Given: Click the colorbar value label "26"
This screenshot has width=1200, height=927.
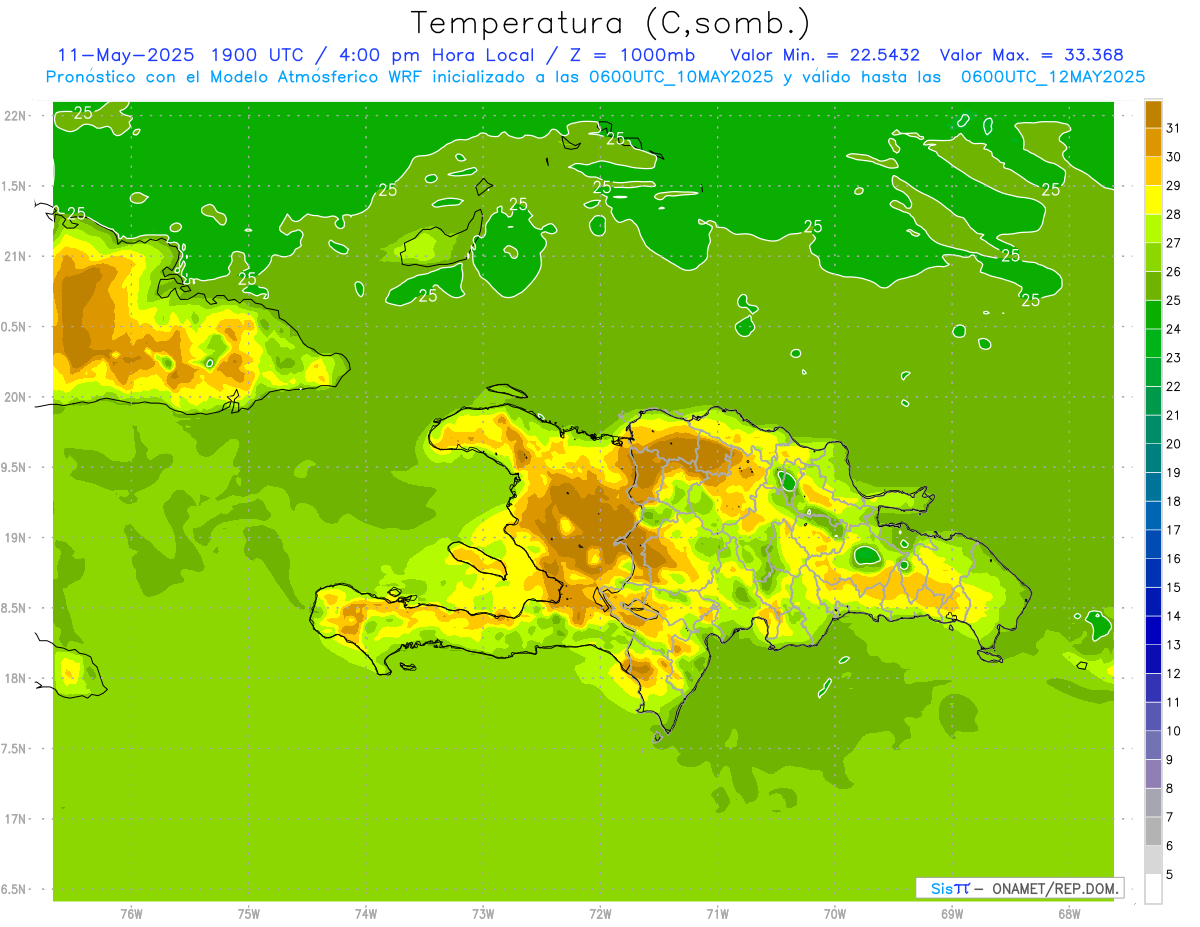Looking at the screenshot, I should (1173, 271).
